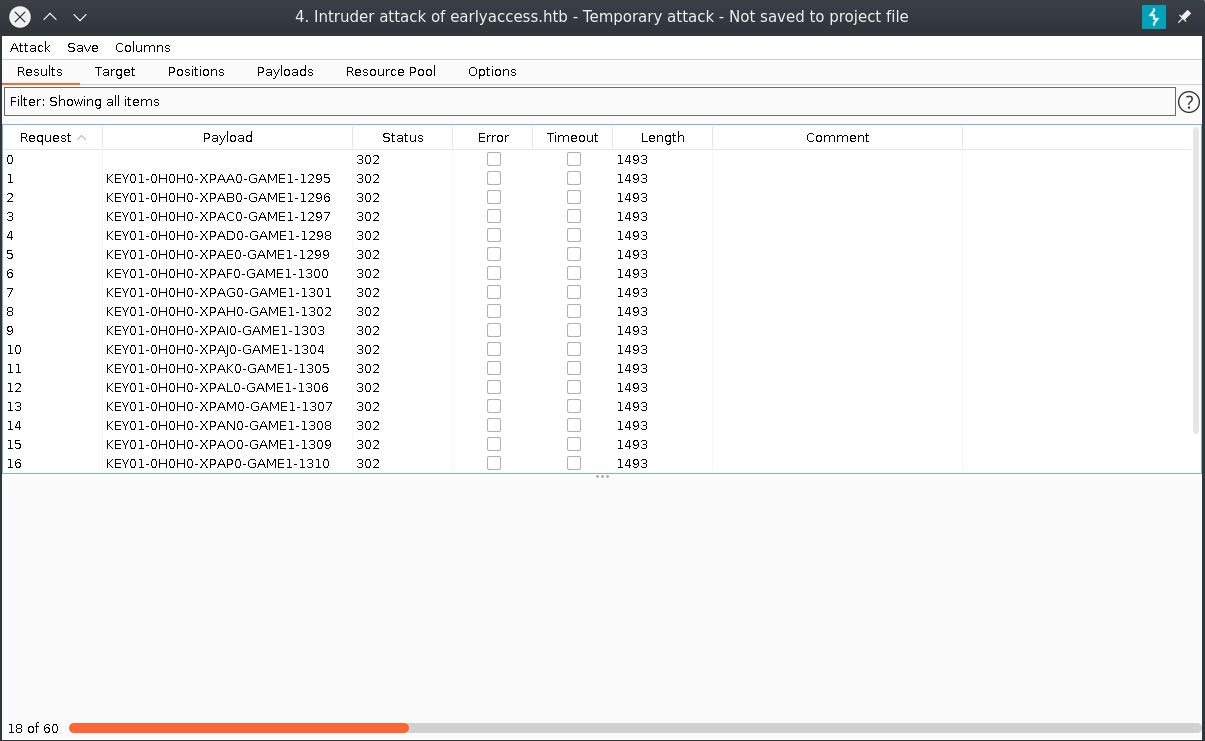This screenshot has height=741, width=1205.
Task: Click the up arrow in title bar
Action: [x=50, y=17]
